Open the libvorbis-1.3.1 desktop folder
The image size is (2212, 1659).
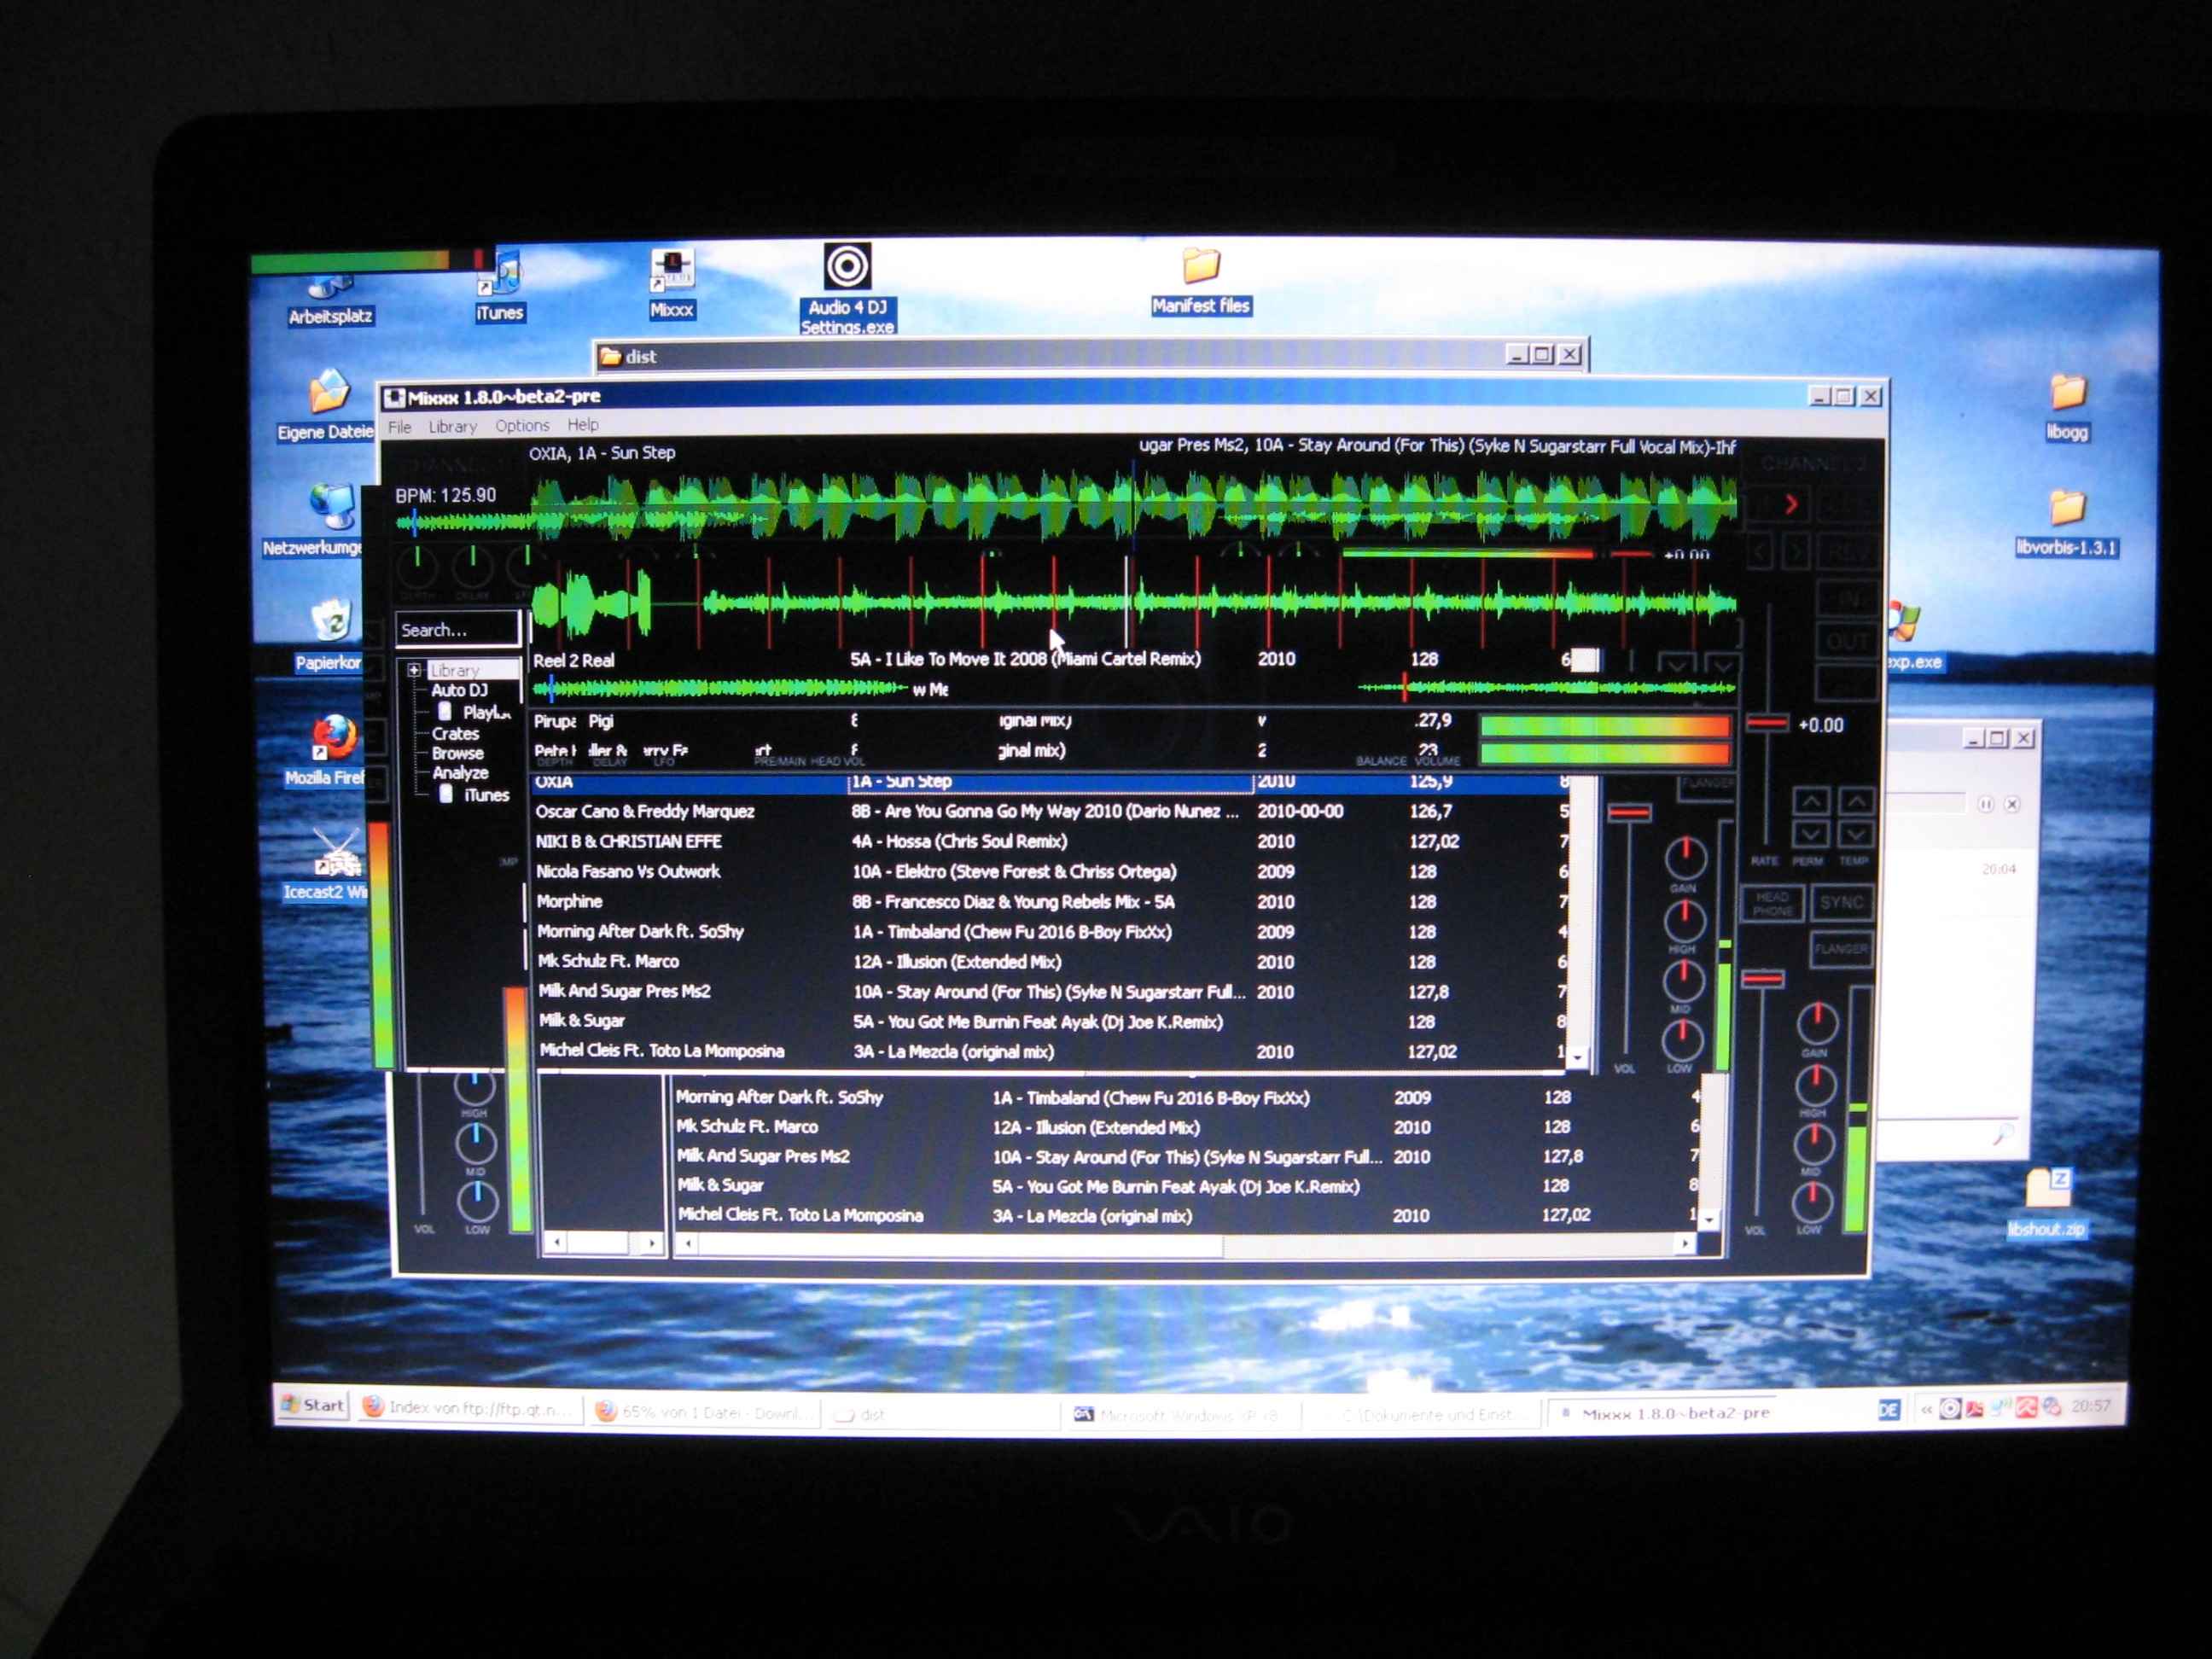click(x=2066, y=523)
